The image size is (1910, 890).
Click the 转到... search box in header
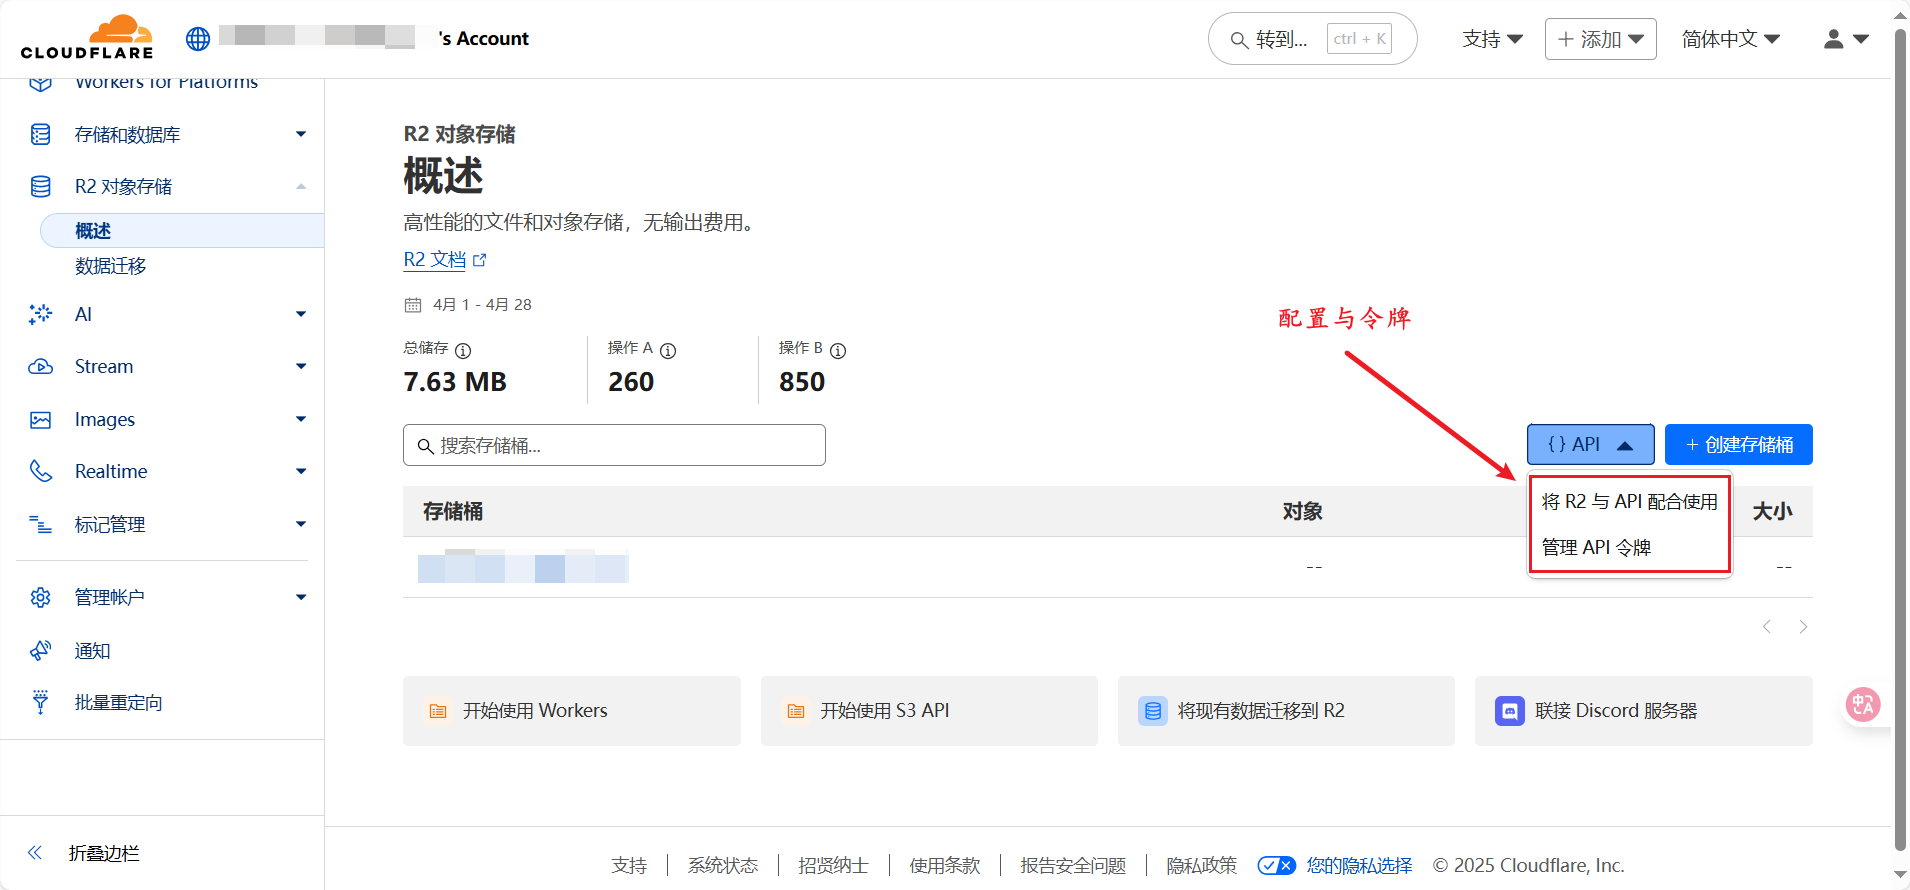pyautogui.click(x=1312, y=39)
